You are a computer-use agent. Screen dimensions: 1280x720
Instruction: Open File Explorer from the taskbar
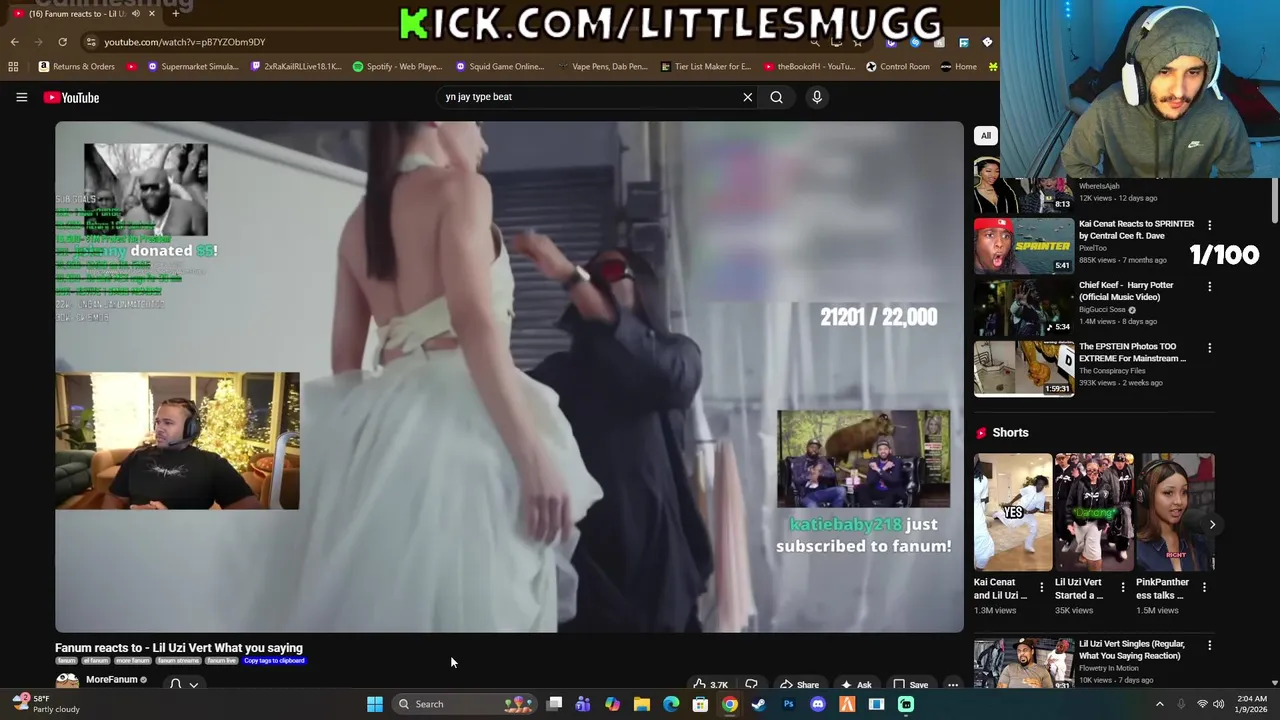[x=642, y=704]
